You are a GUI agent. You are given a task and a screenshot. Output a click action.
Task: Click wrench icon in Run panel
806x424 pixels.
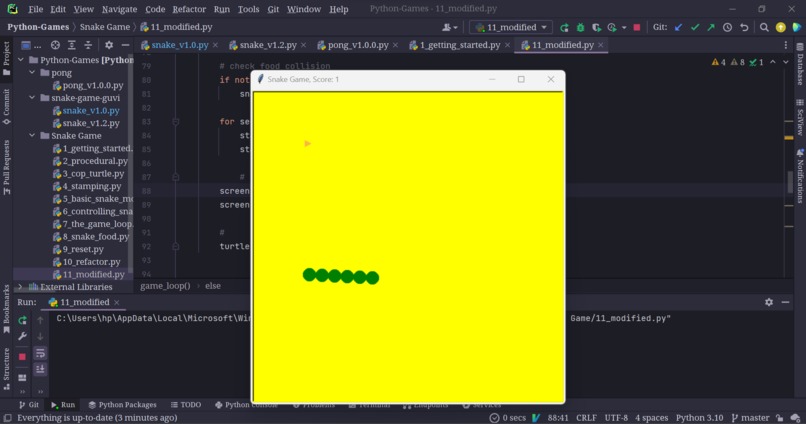pos(22,336)
